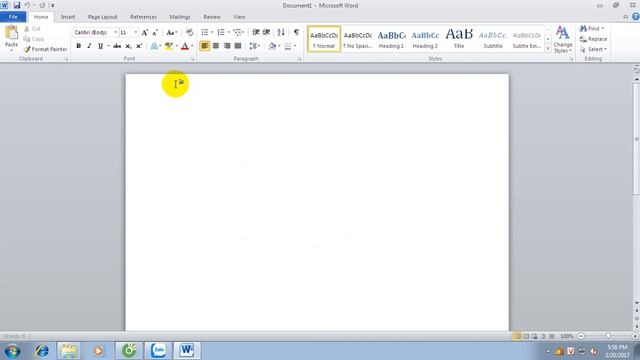Expand the Bullets list dropdown
This screenshot has height=360, width=640.
212,32
